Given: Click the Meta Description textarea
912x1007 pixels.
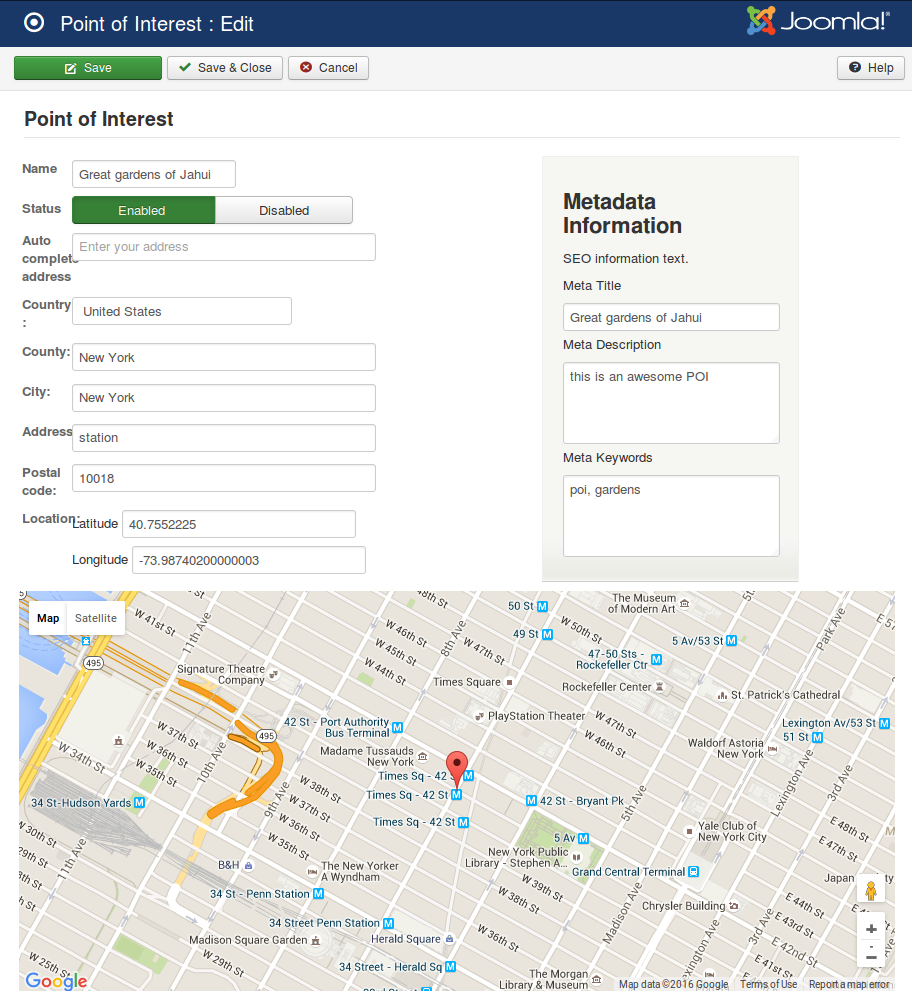Looking at the screenshot, I should [x=671, y=403].
